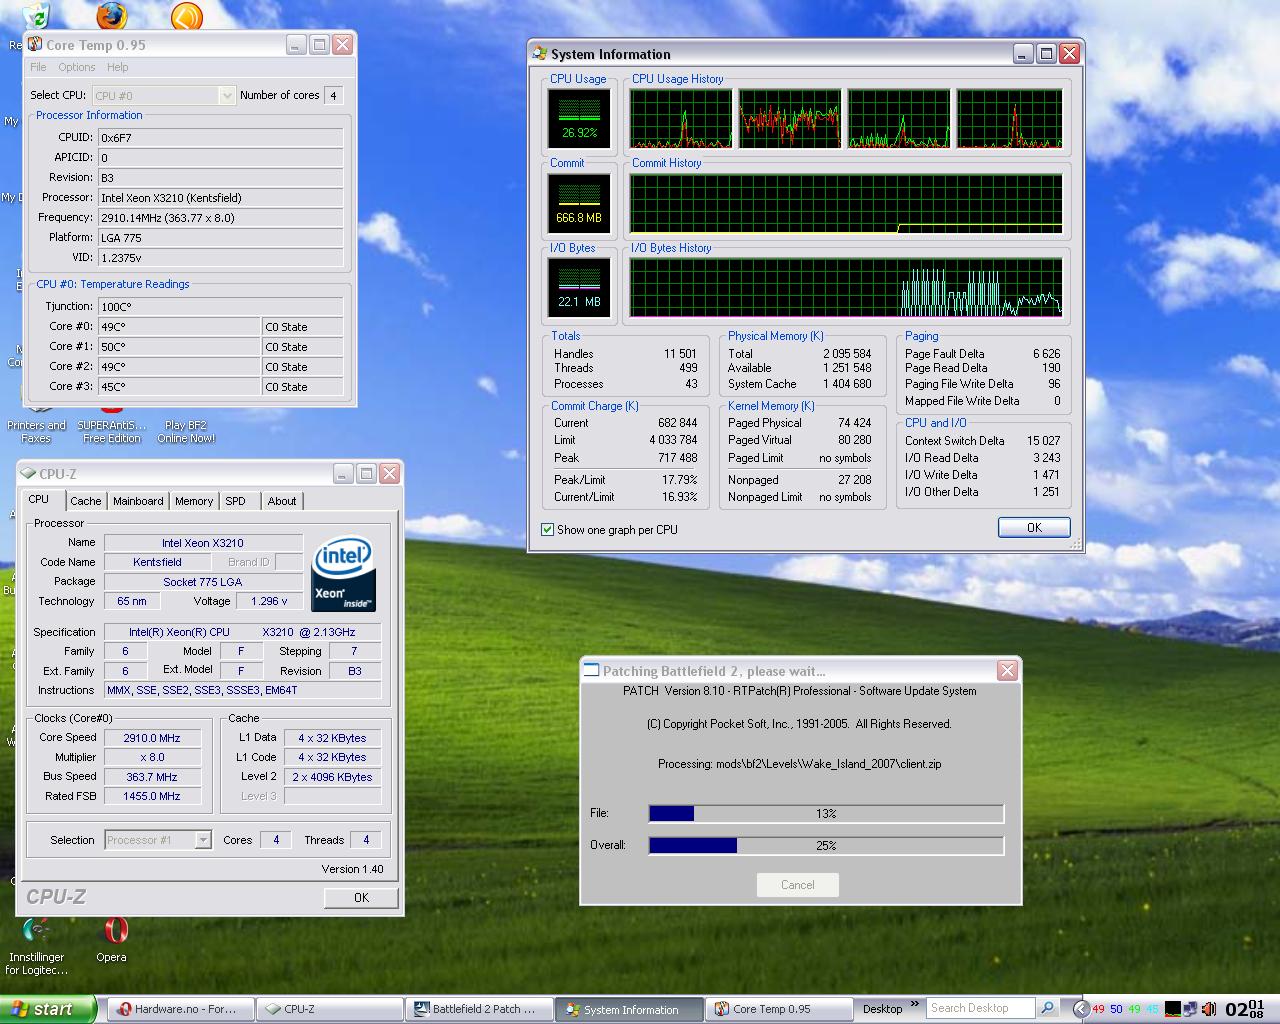Click OK in the System Information window
The image size is (1280, 1024).
click(1034, 527)
